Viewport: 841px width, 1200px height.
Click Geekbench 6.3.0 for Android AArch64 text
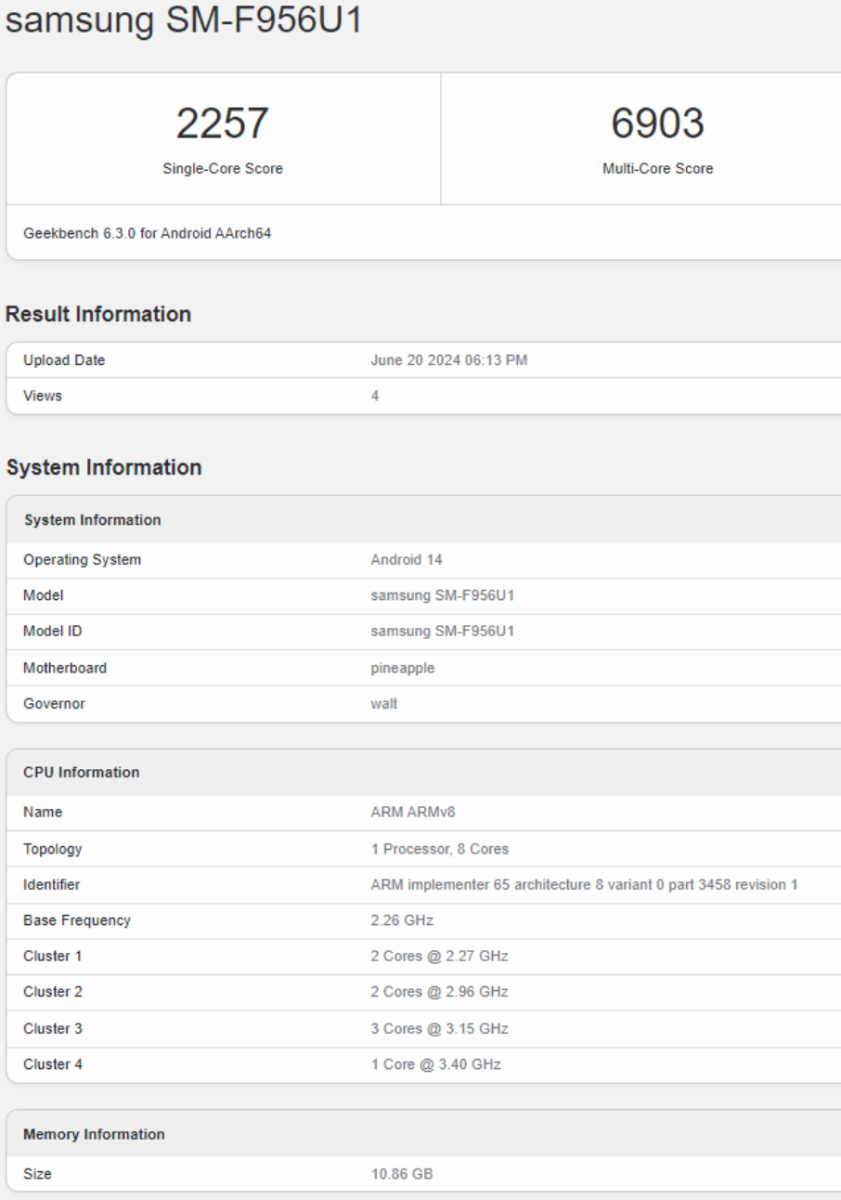click(147, 233)
